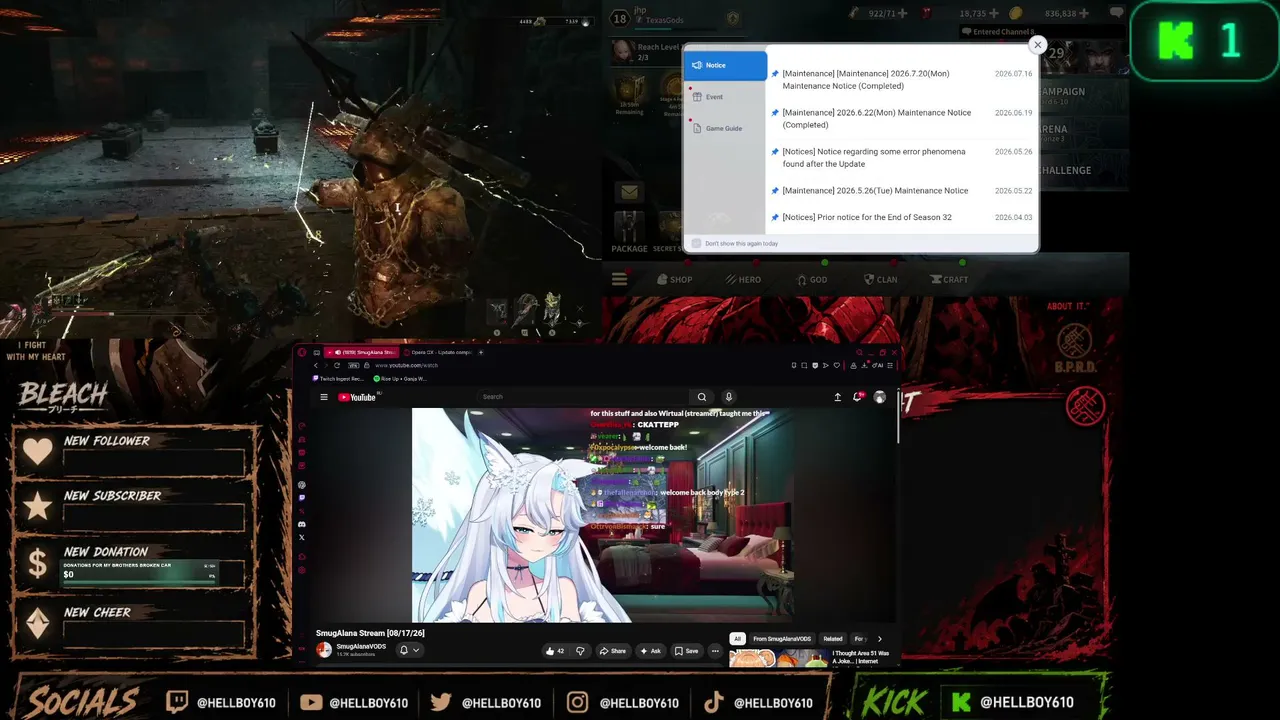The image size is (1280, 720).
Task: Select the From SmugAlanaVODS chip
Action: click(x=782, y=639)
